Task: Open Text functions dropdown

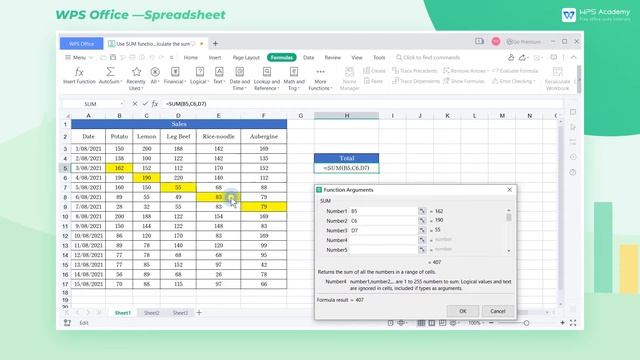Action: pyautogui.click(x=219, y=76)
